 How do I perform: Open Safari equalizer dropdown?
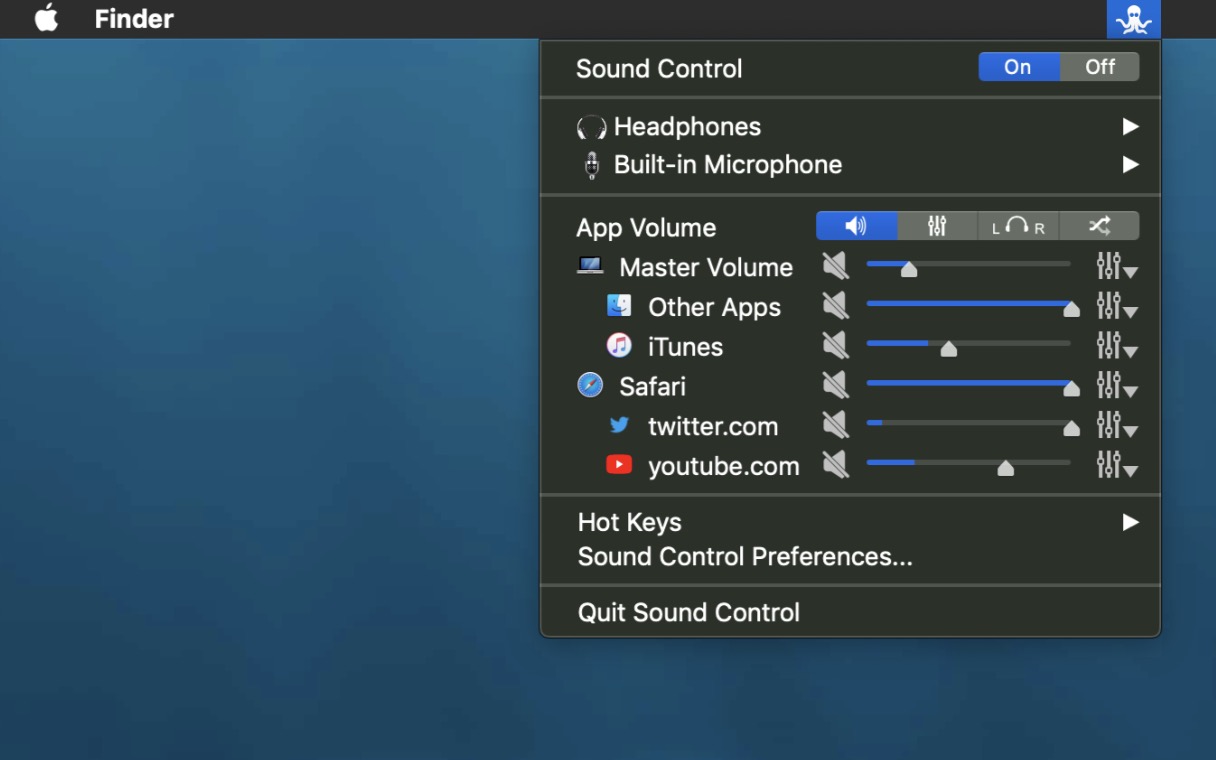[x=1117, y=385]
